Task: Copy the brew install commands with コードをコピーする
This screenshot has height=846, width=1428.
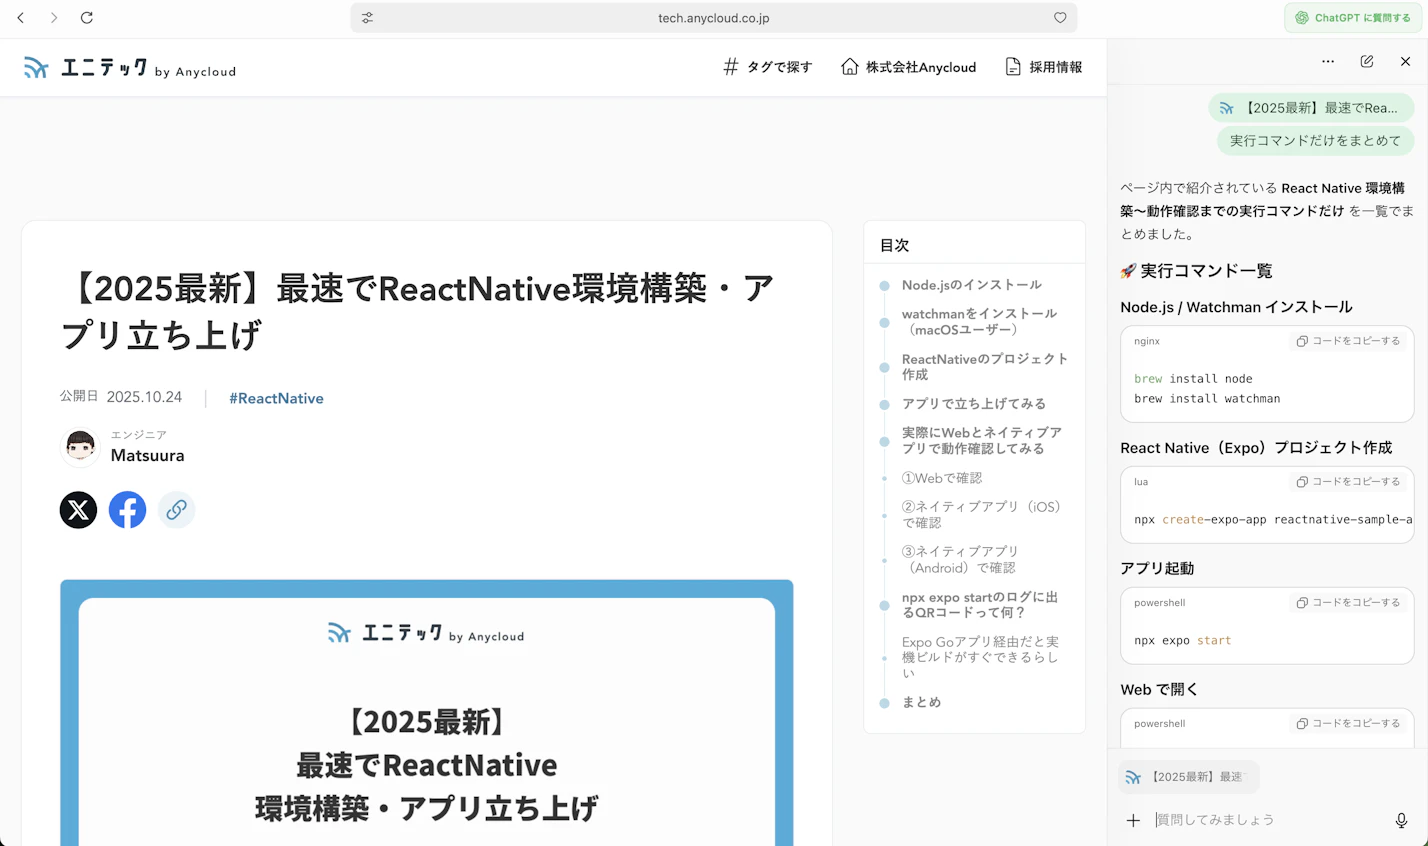Action: click(1348, 341)
